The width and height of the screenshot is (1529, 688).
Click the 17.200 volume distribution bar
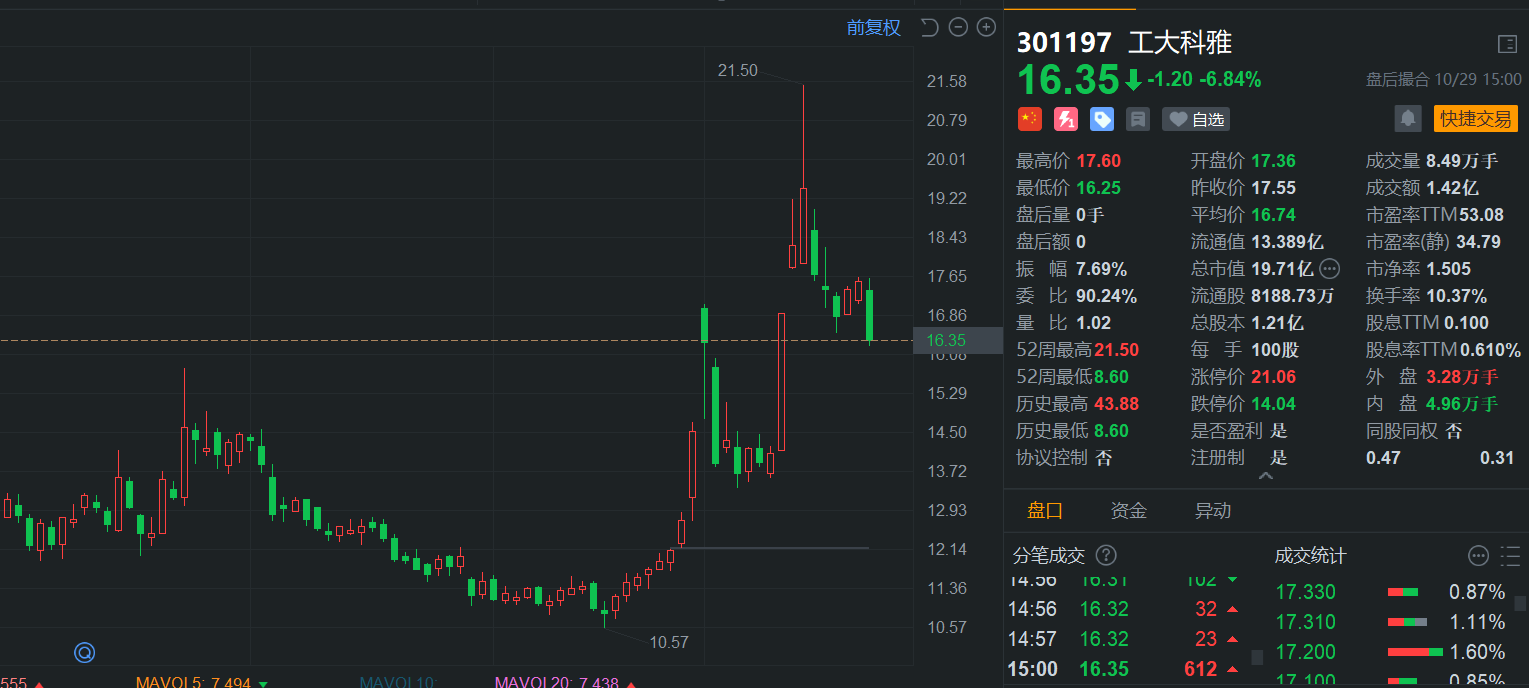pyautogui.click(x=1415, y=652)
